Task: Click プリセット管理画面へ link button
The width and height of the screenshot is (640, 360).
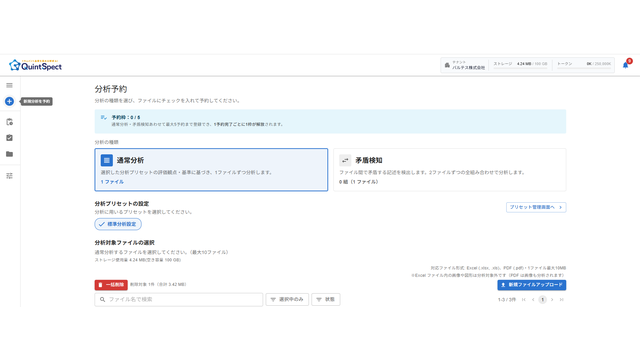Action: (536, 207)
